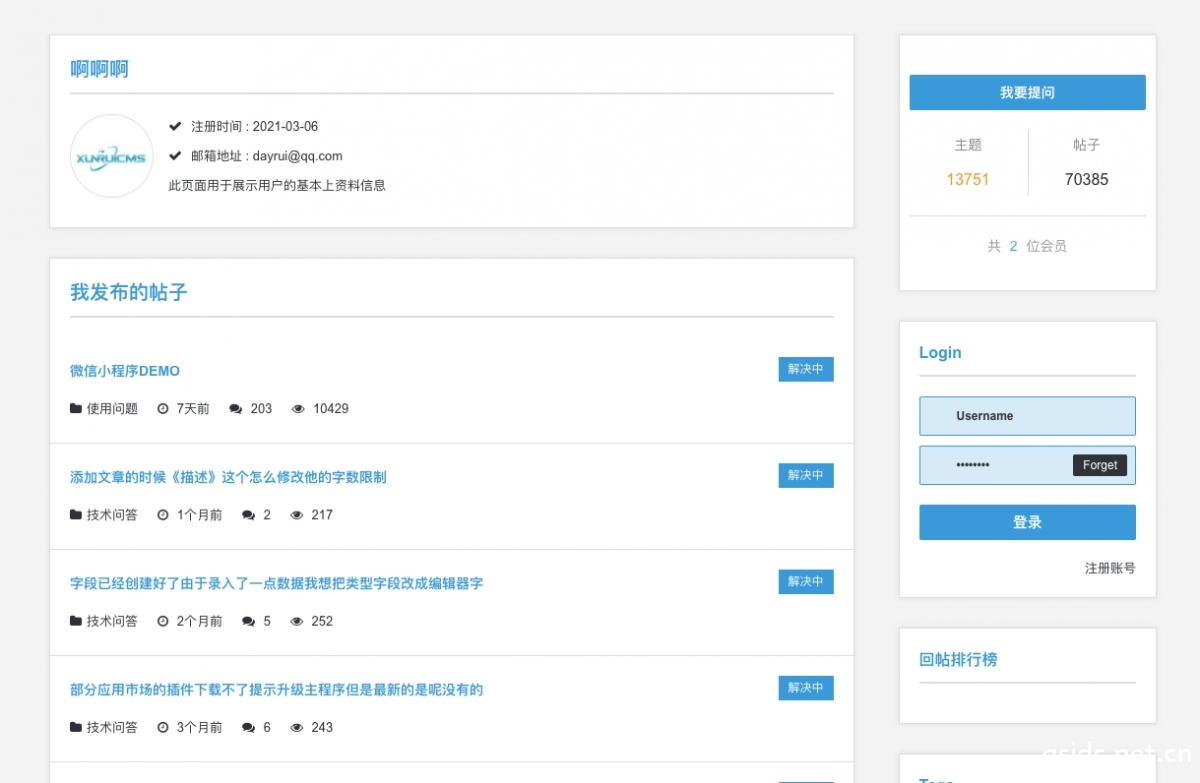1200x783 pixels.
Task: Click comments icon in 1个月前 row
Action: coord(248,515)
